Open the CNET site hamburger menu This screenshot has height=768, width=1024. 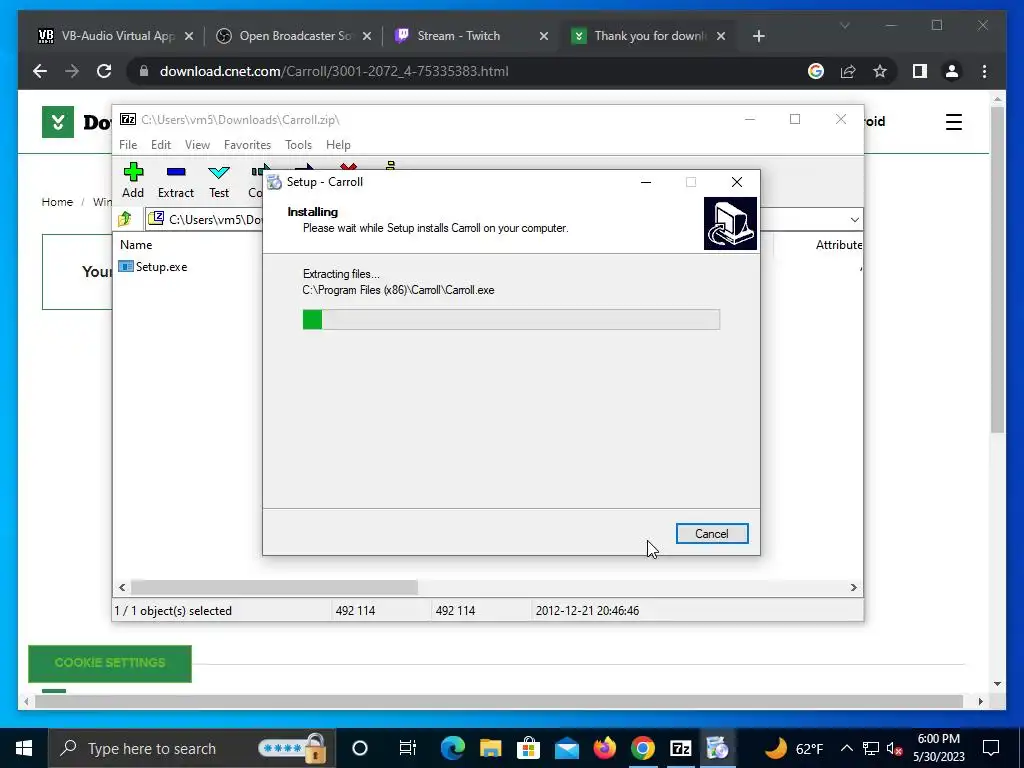pyautogui.click(x=953, y=122)
